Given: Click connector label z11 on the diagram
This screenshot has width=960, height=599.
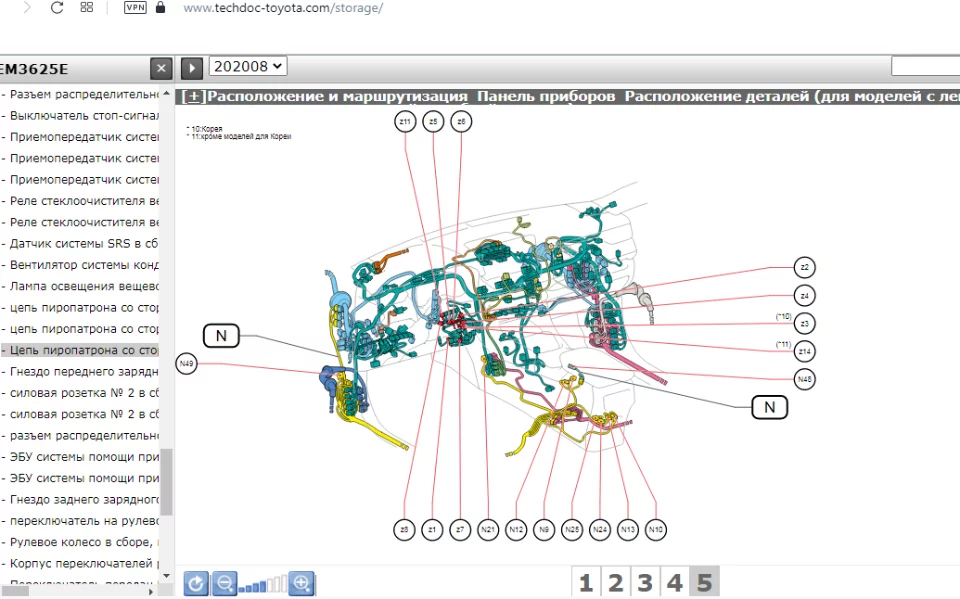Looking at the screenshot, I should [x=405, y=122].
